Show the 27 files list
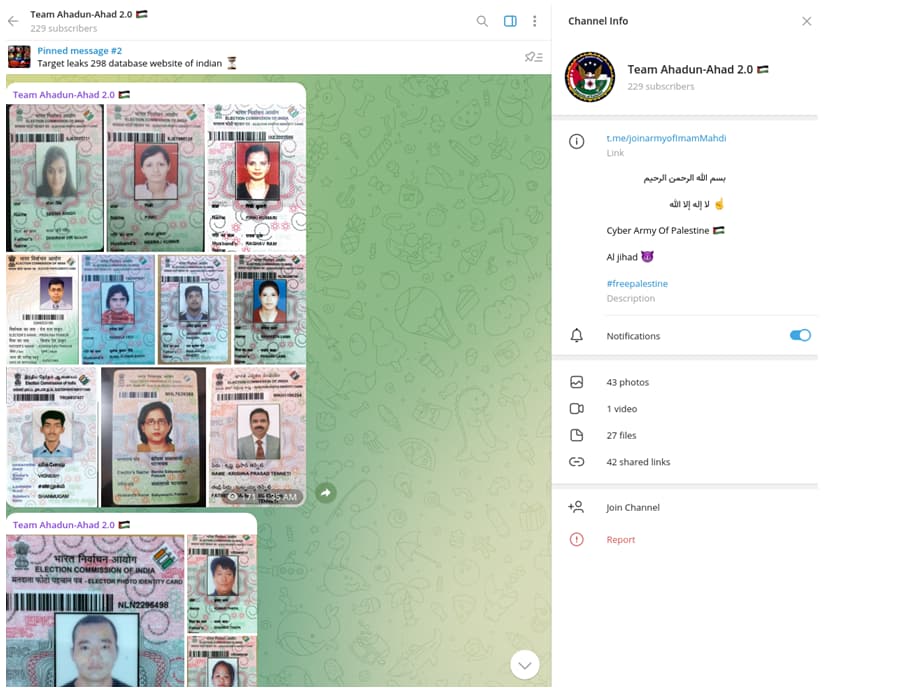 tap(621, 435)
